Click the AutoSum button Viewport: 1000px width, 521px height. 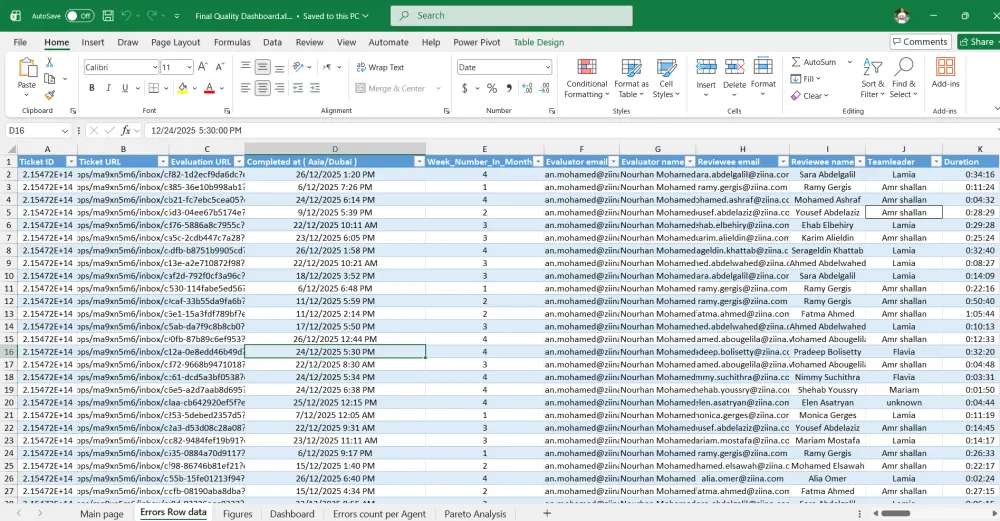point(814,62)
